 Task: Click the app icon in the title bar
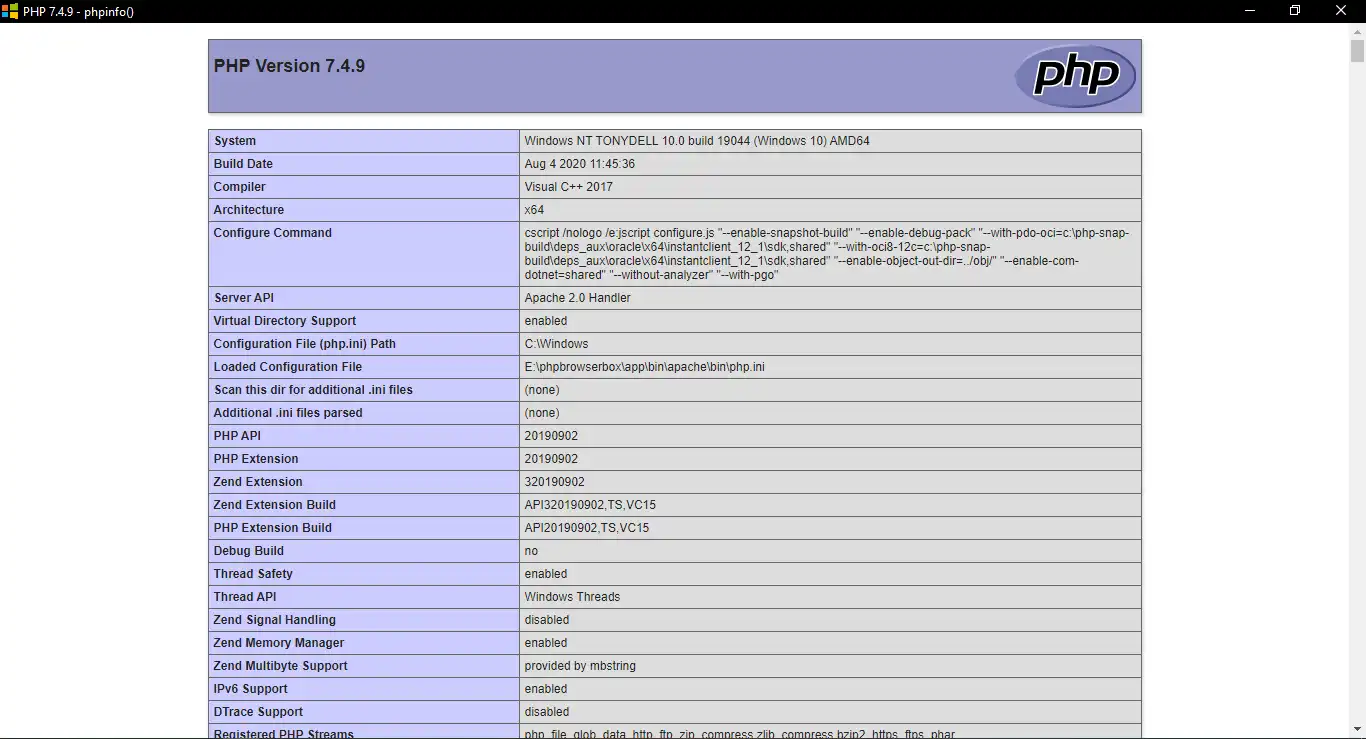tap(10, 11)
